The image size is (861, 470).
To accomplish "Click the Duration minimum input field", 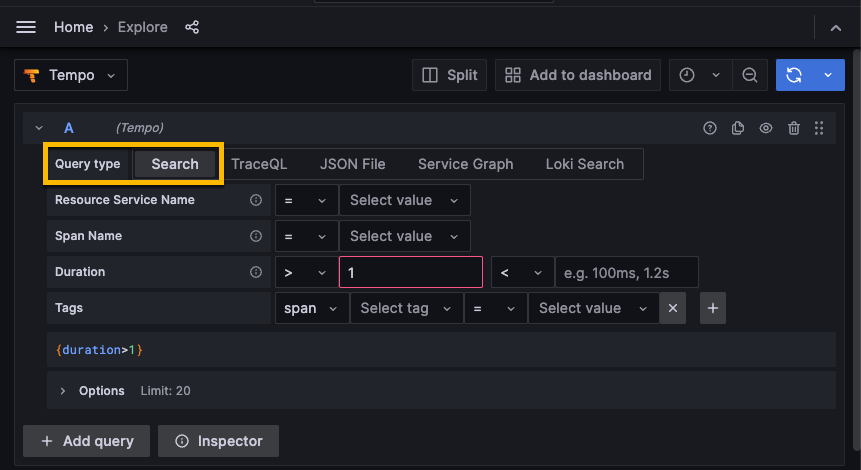I will click(410, 272).
